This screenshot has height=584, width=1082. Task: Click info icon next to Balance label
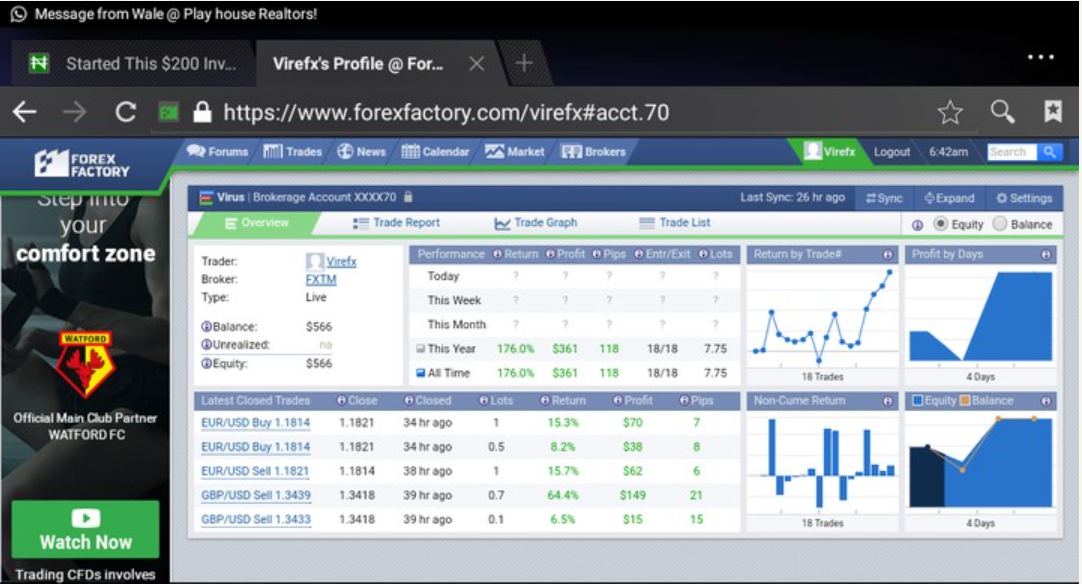[206, 327]
